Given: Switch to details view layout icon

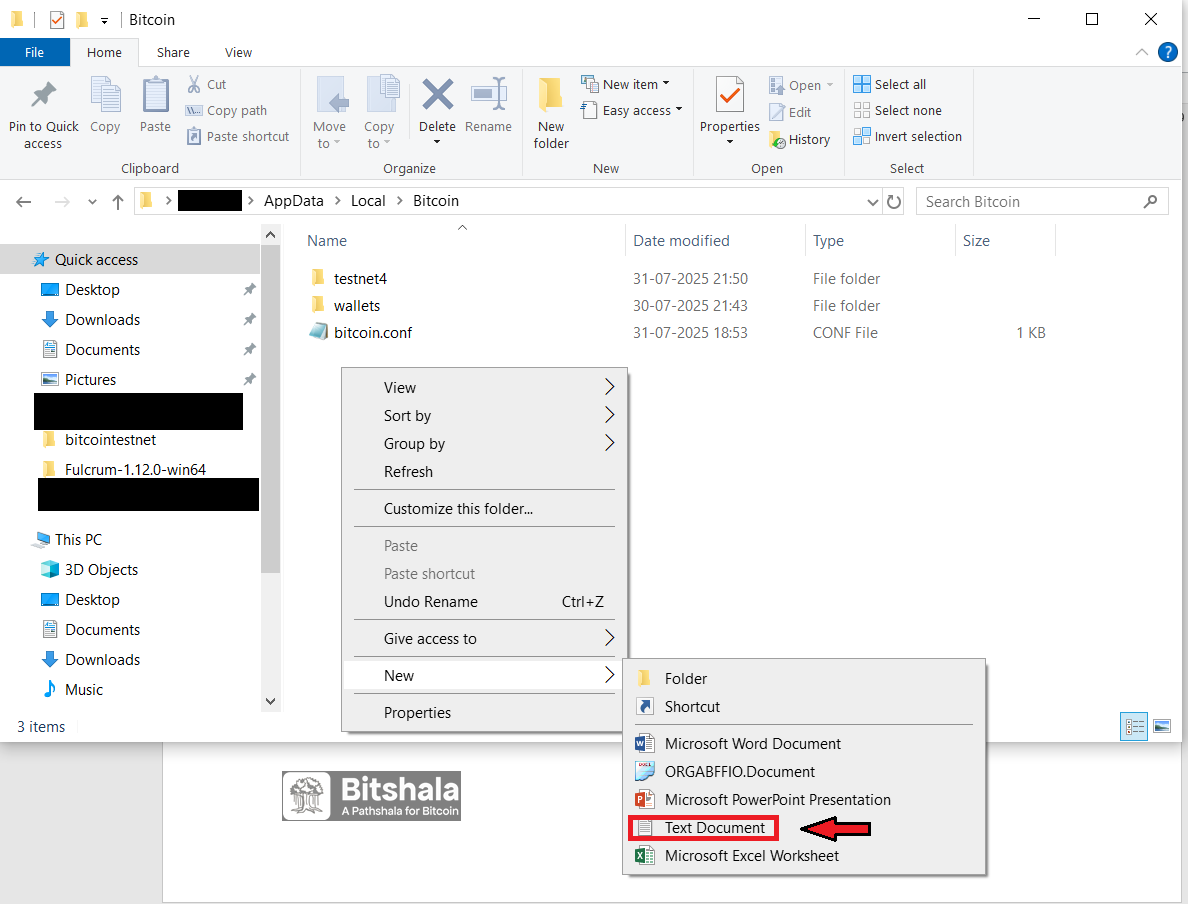Looking at the screenshot, I should tap(1133, 727).
